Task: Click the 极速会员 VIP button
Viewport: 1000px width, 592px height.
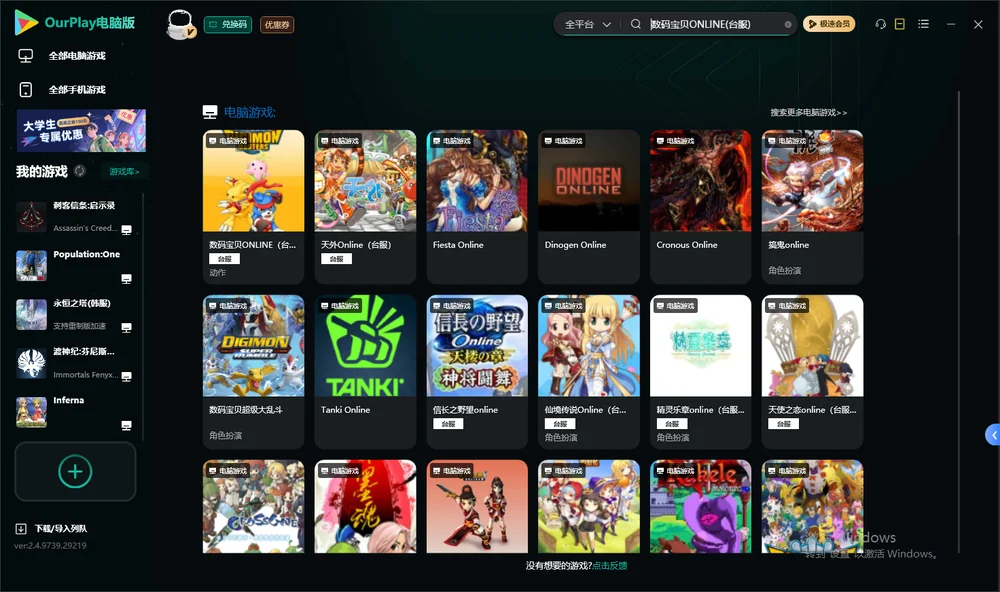Action: pos(828,24)
